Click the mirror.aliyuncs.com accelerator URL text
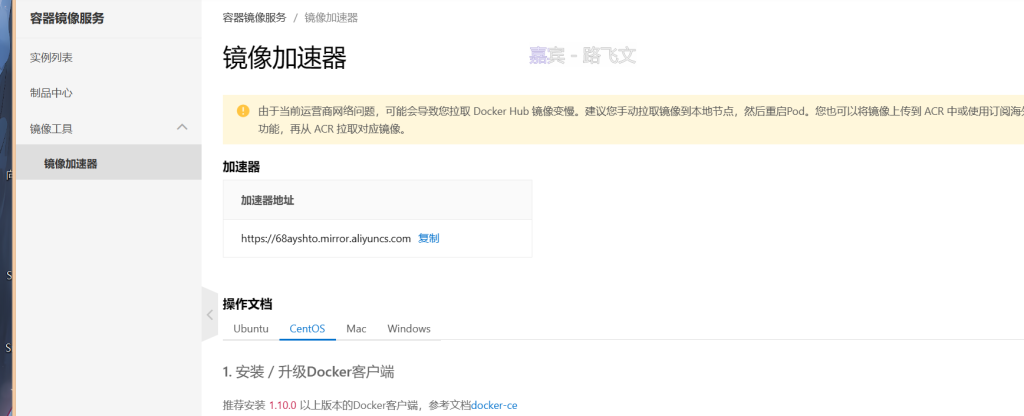 (326, 238)
